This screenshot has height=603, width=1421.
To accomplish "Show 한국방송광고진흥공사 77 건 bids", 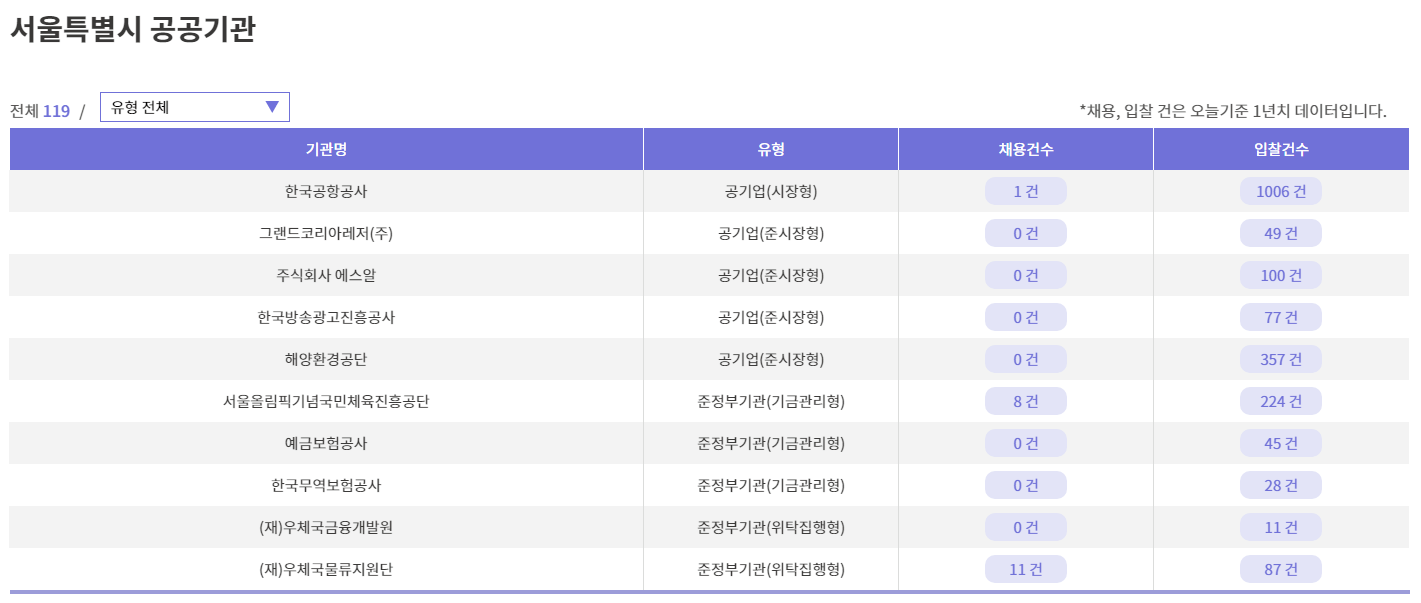I will click(1281, 317).
